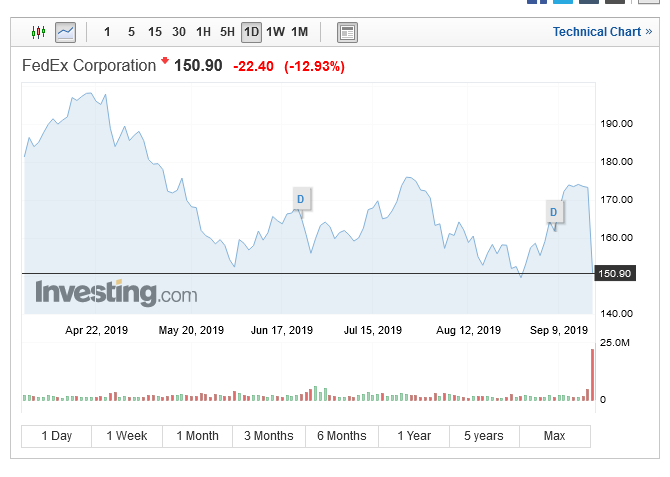Choose the 1H interval
The width and height of the screenshot is (670, 477).
[203, 32]
